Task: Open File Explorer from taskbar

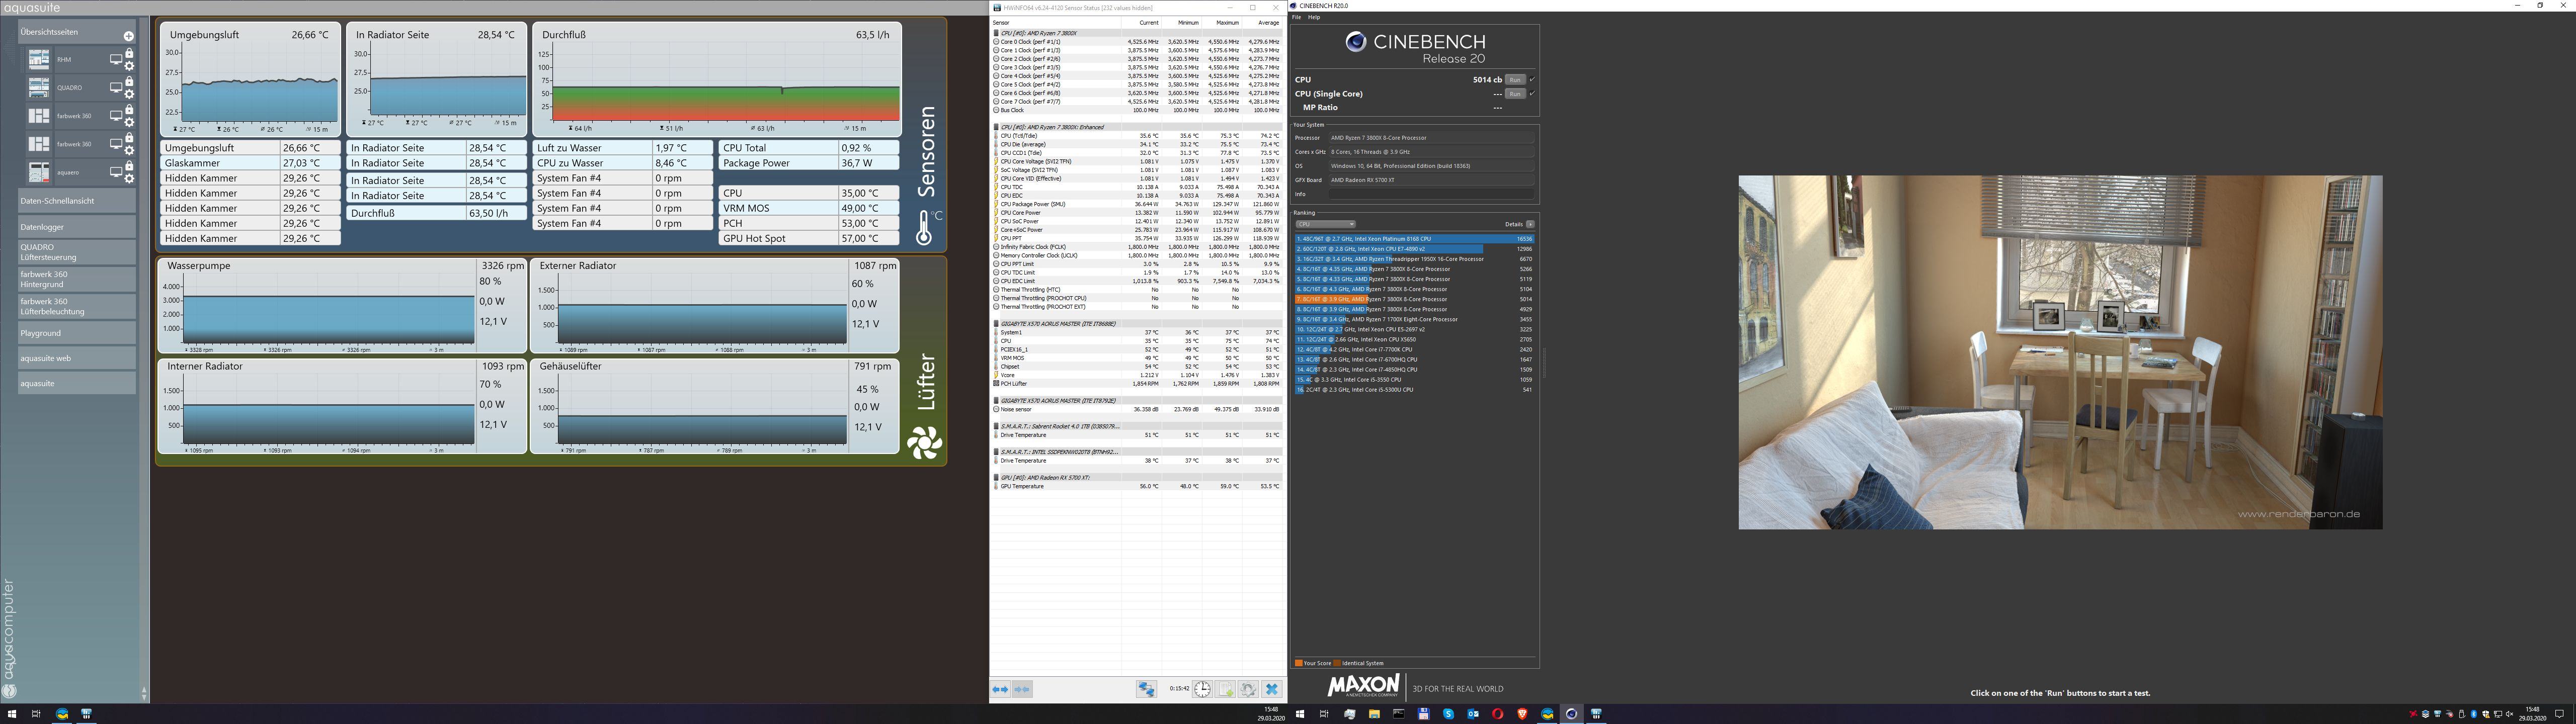Action: [x=1374, y=714]
